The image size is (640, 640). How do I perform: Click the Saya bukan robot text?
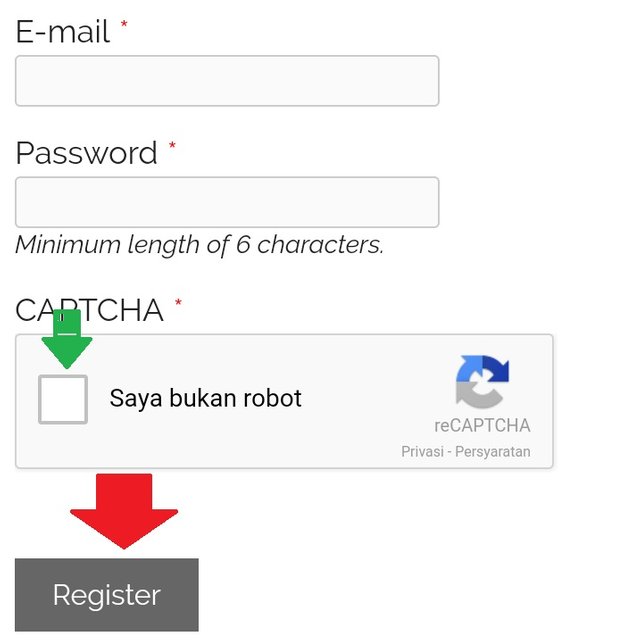pos(205,399)
